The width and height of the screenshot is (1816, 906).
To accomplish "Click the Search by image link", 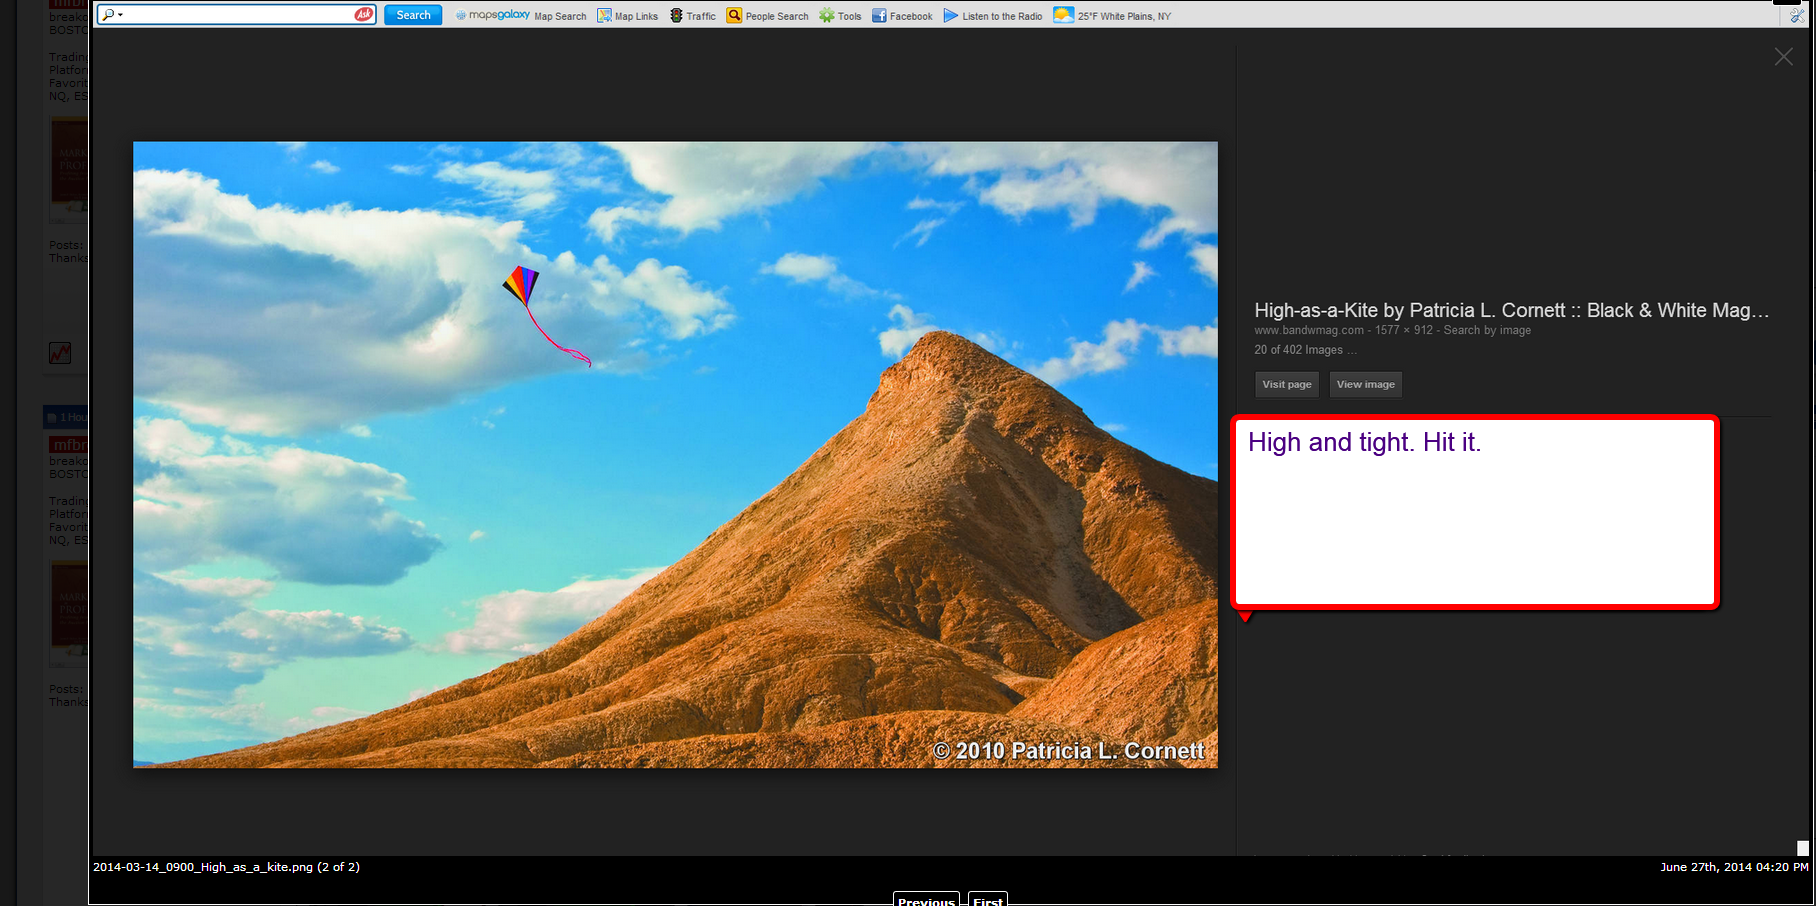I will click(1487, 330).
